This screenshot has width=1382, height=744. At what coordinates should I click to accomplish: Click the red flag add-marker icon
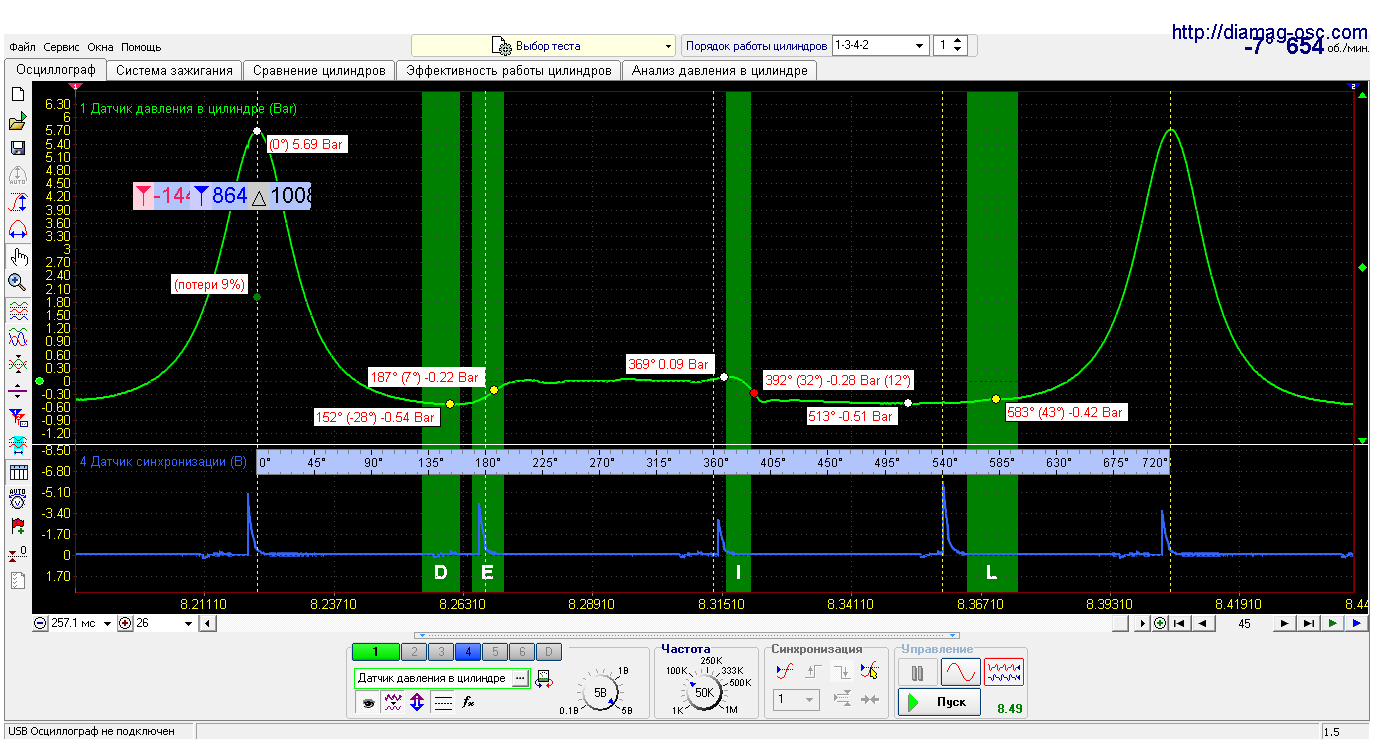(17, 525)
